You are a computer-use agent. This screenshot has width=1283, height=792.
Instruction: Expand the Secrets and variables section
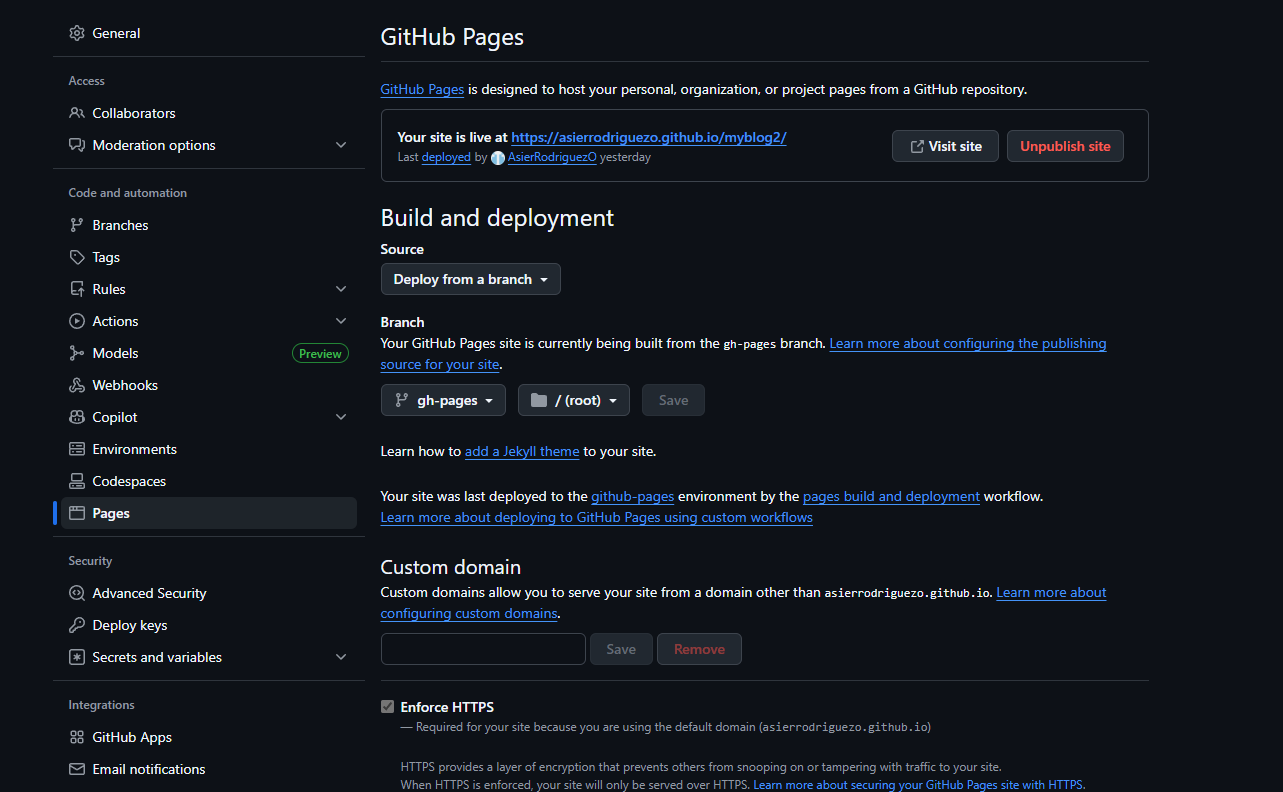pyautogui.click(x=341, y=657)
